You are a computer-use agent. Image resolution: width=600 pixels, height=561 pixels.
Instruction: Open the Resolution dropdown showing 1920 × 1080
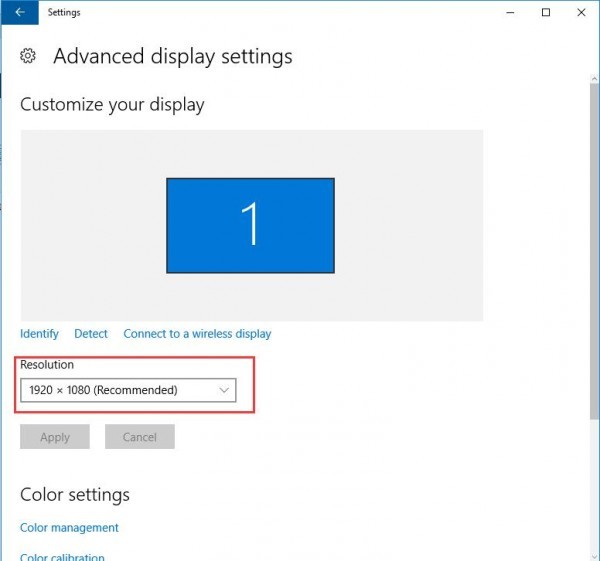[128, 390]
